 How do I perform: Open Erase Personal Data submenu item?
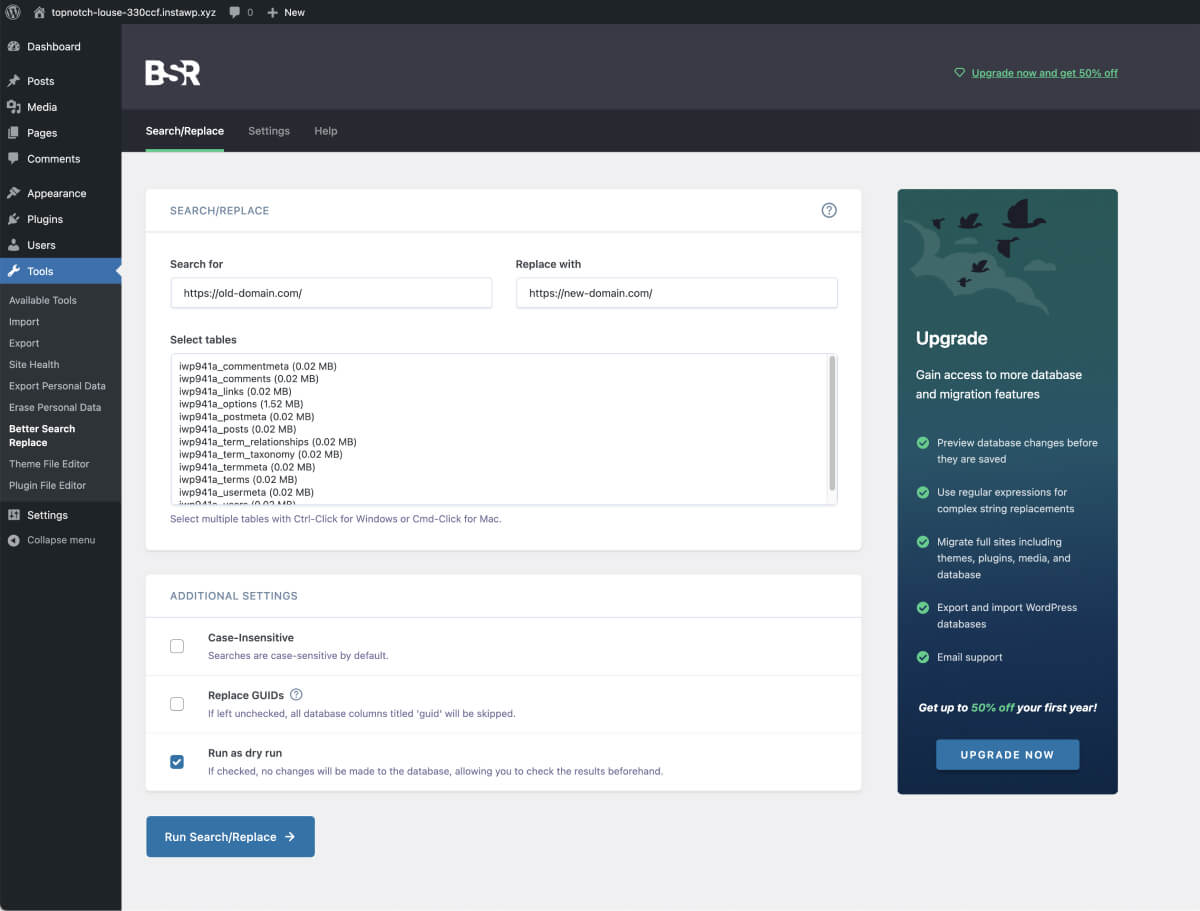[55, 407]
